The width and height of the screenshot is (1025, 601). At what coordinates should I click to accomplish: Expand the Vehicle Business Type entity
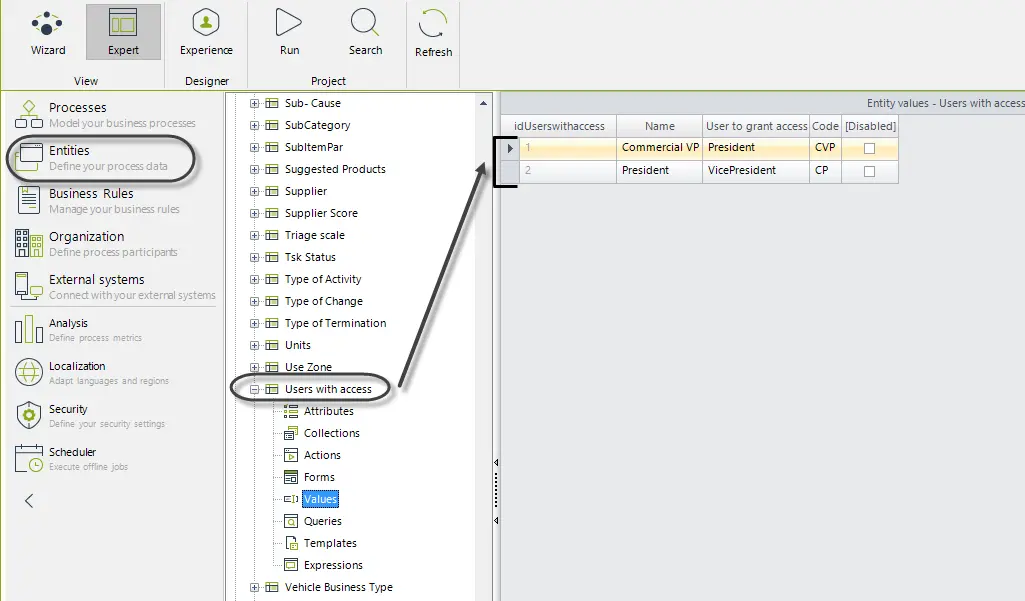point(254,587)
